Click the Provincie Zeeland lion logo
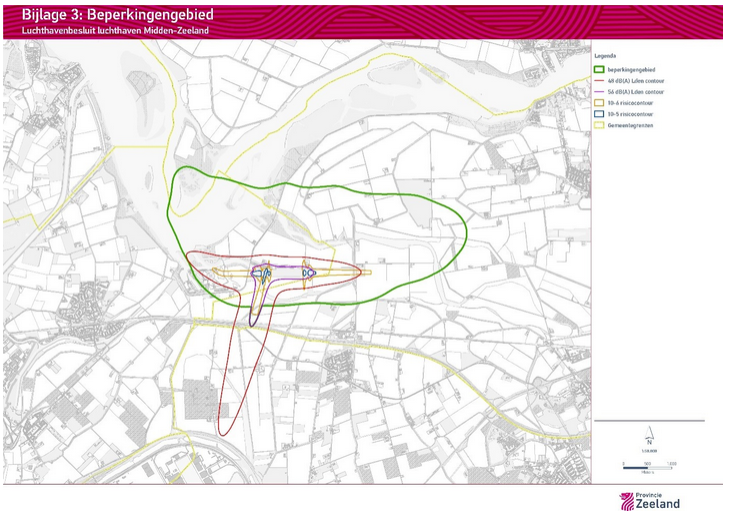Image resolution: width=729 pixels, height=515 pixels. point(627,502)
